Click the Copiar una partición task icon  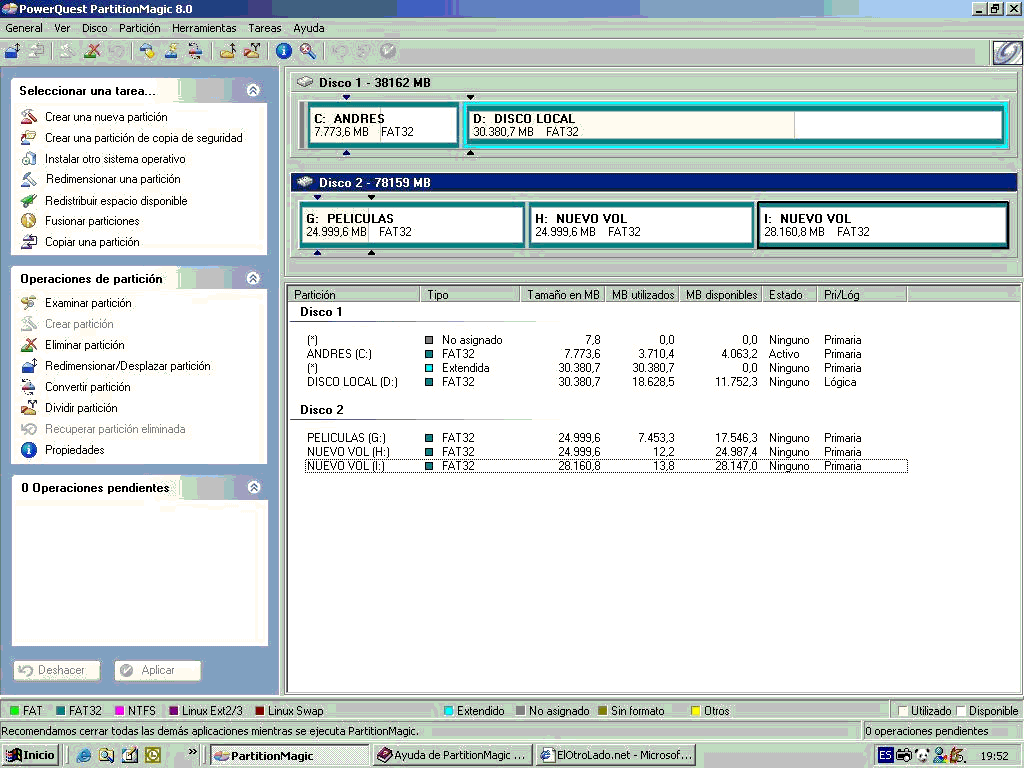pyautogui.click(x=29, y=242)
